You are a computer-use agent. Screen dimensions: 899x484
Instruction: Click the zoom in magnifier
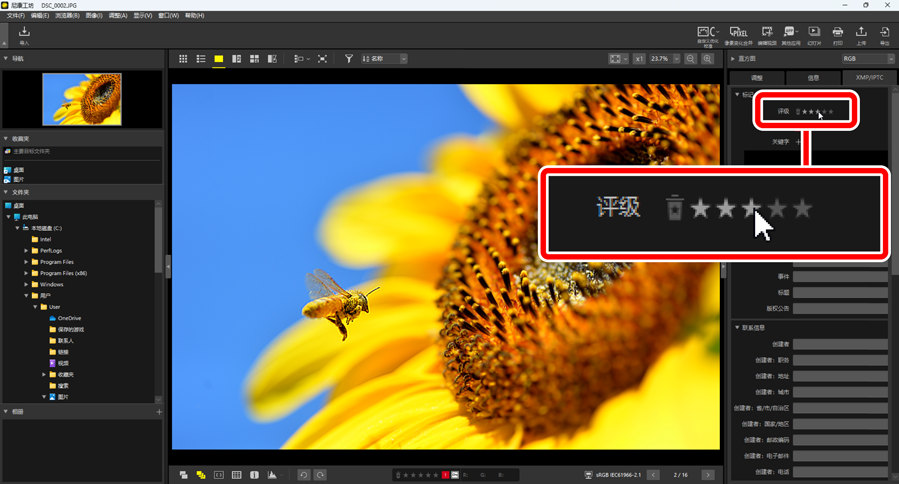click(707, 59)
